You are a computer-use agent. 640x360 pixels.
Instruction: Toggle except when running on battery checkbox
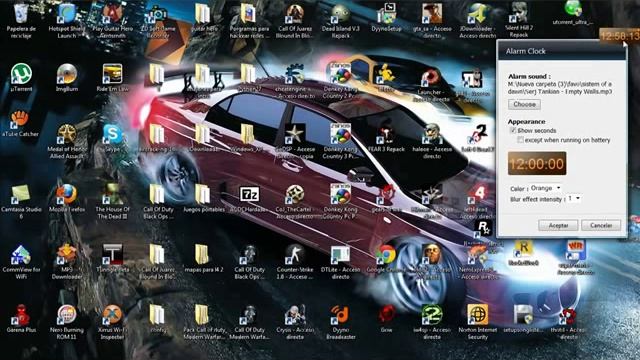520,140
